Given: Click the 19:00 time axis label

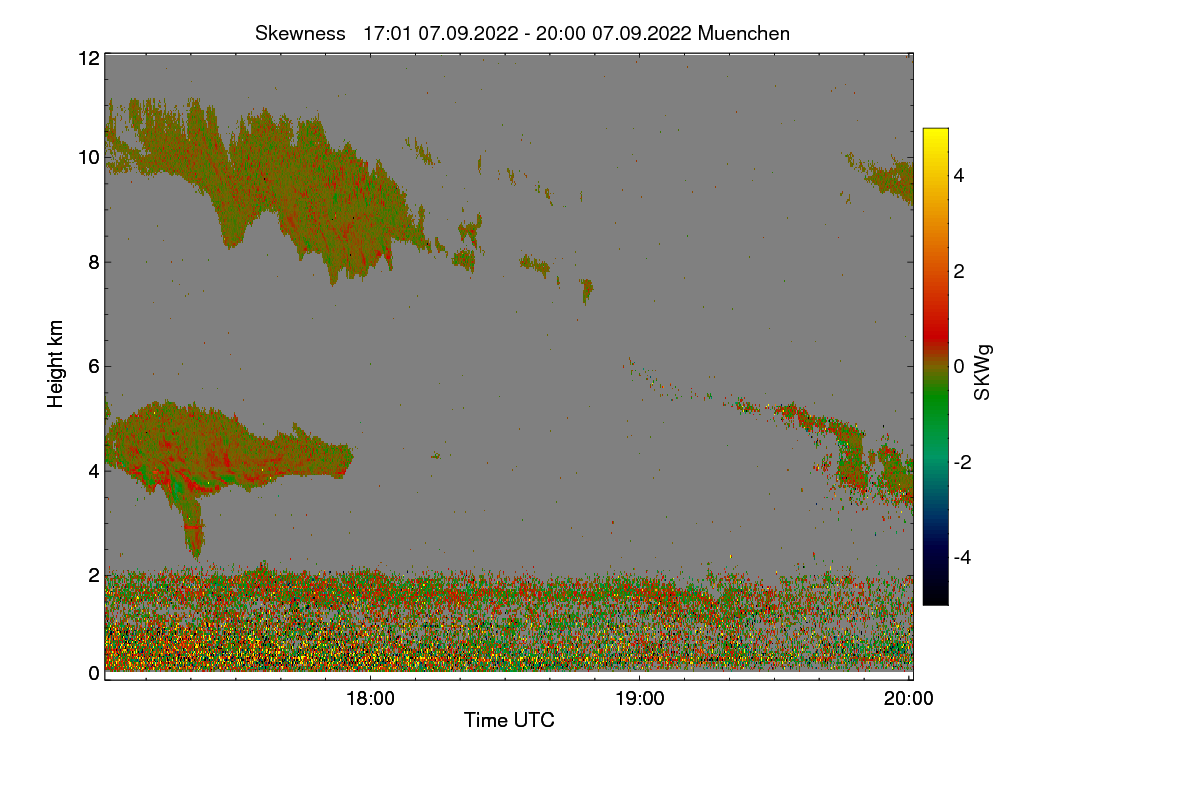Looking at the screenshot, I should 640,699.
